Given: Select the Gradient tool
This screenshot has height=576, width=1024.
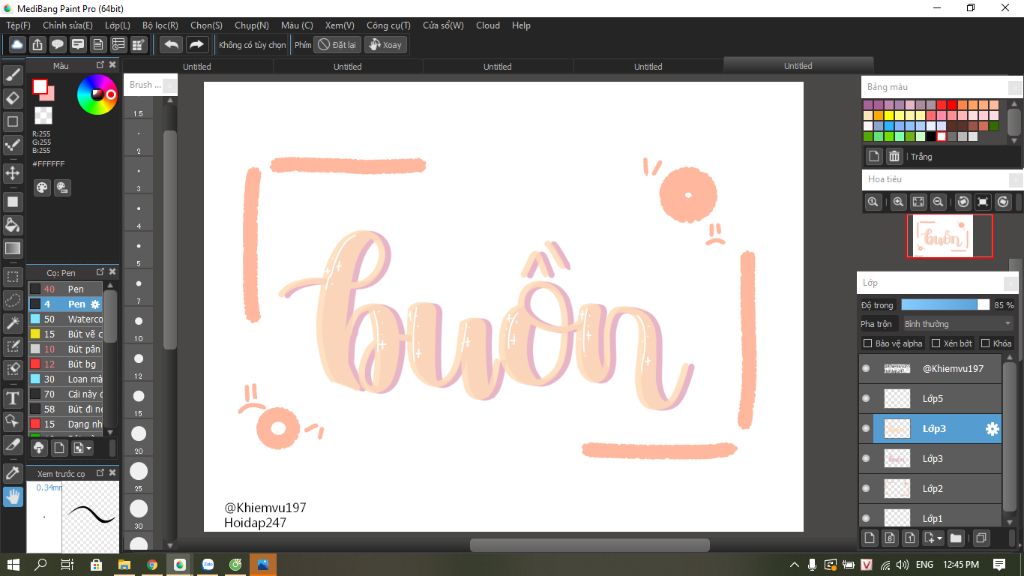Looking at the screenshot, I should tap(12, 249).
